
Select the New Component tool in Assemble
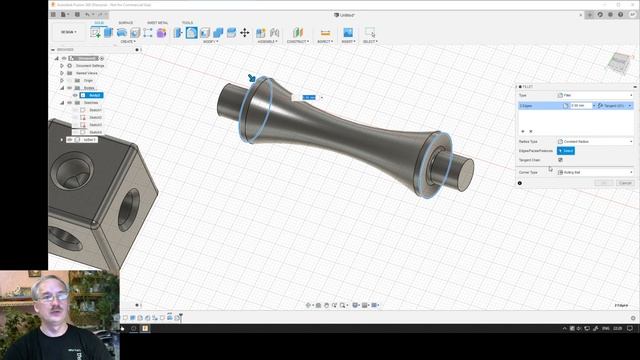coord(261,33)
